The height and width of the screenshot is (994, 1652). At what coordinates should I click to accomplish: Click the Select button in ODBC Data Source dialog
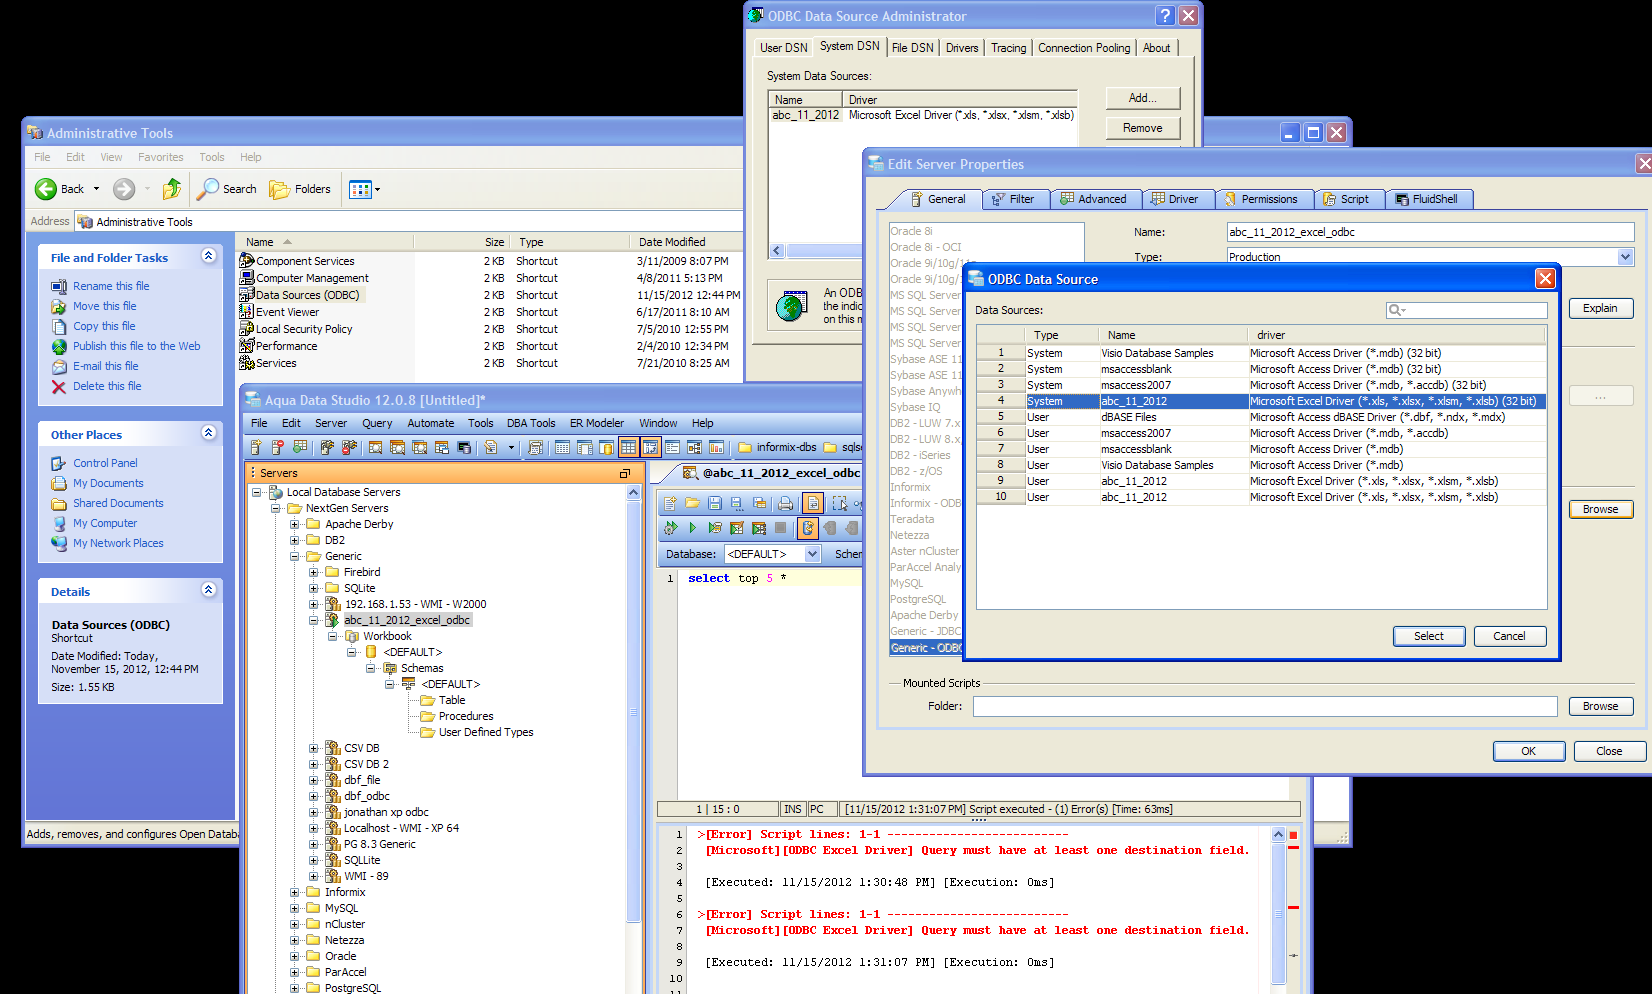[x=1429, y=636]
